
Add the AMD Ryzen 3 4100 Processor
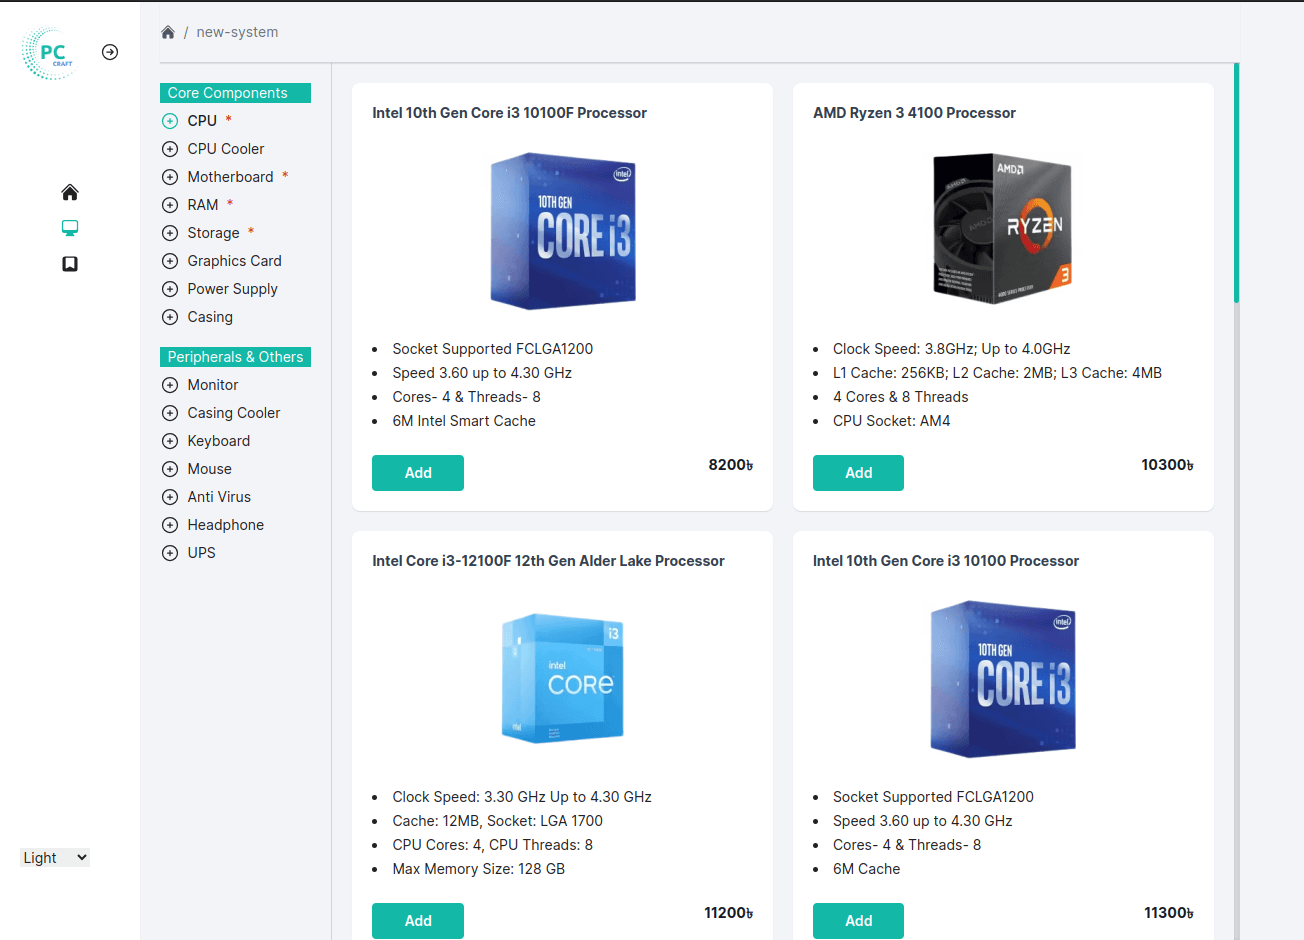coord(858,472)
